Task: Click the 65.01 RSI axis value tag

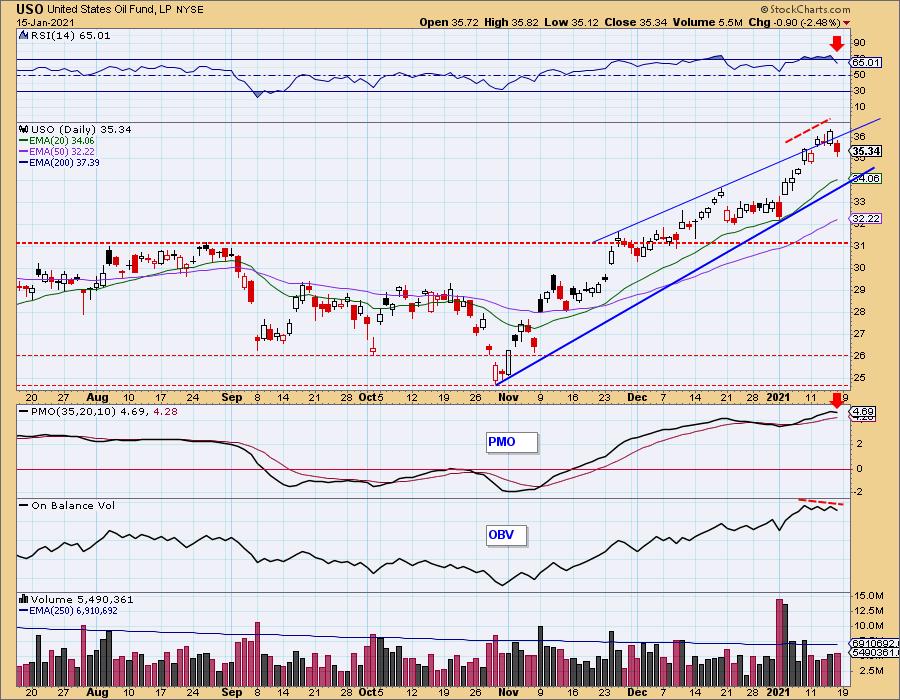Action: click(x=866, y=62)
